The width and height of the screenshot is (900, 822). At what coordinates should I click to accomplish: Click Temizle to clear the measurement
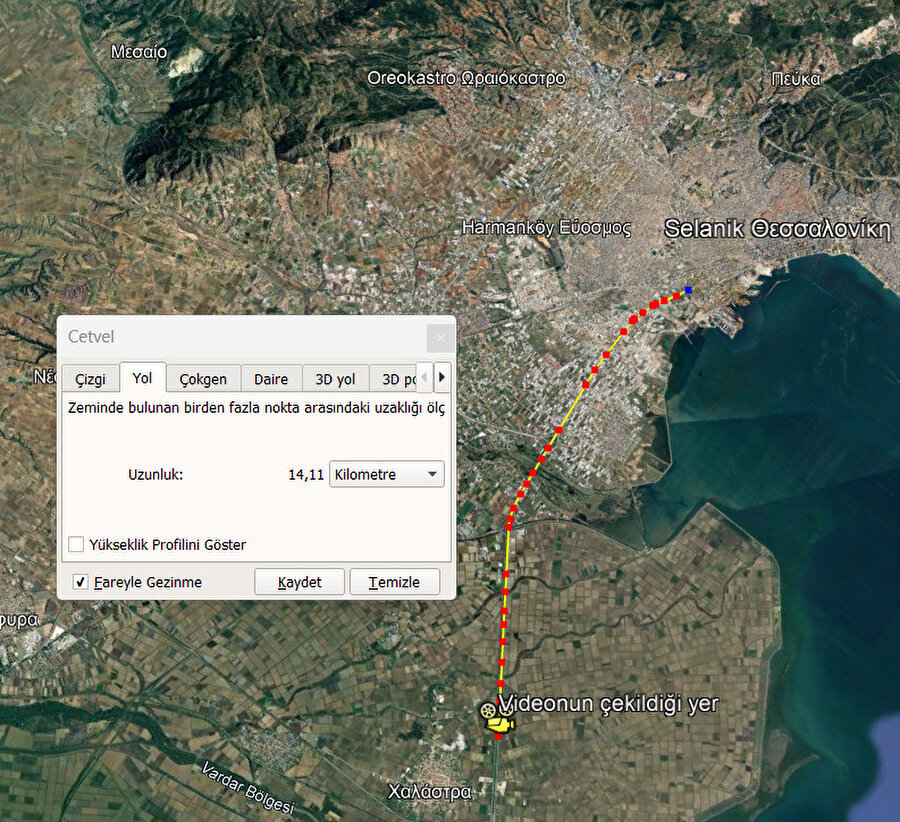click(394, 582)
